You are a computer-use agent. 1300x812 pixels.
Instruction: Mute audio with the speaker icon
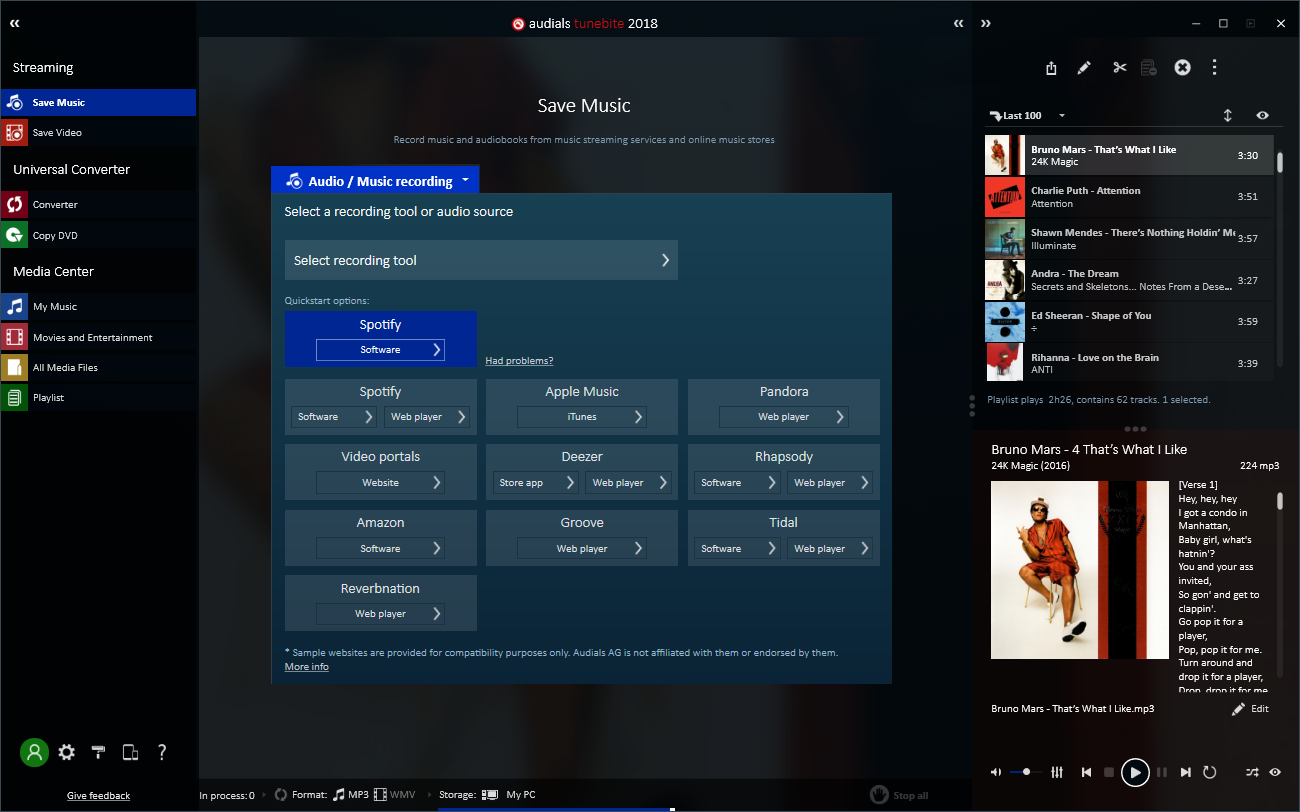(995, 772)
